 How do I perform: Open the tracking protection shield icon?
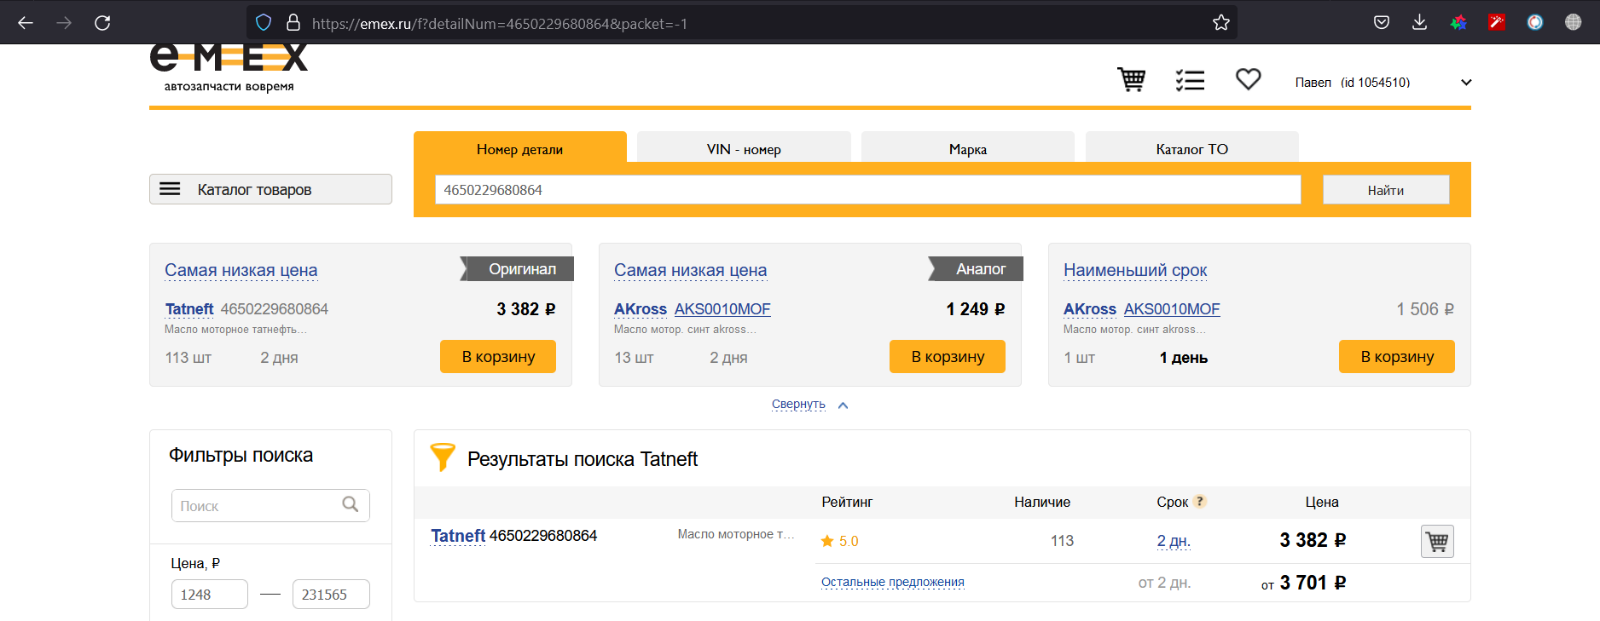264,22
